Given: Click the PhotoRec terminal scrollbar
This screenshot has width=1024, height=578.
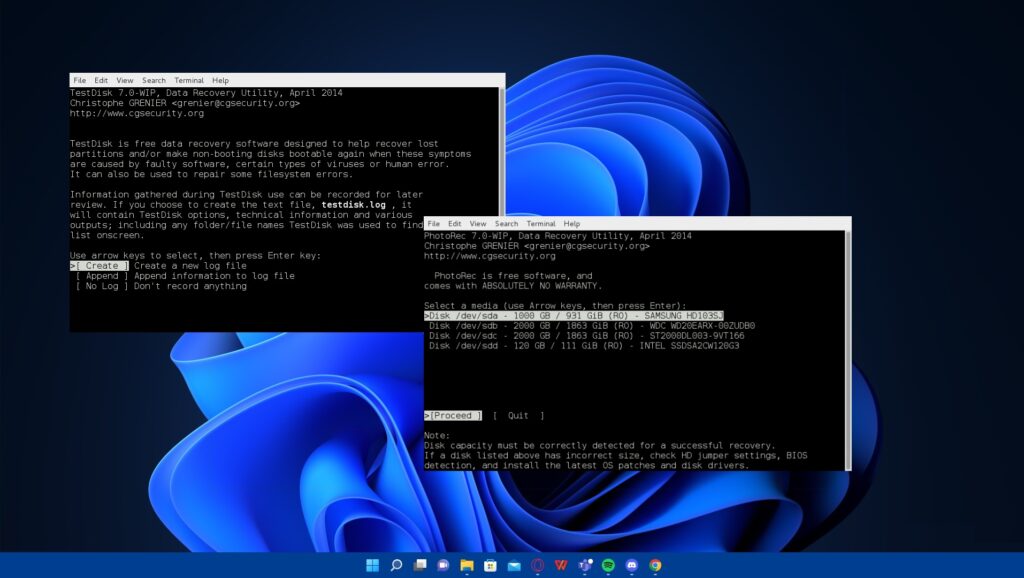Looking at the screenshot, I should [848, 350].
